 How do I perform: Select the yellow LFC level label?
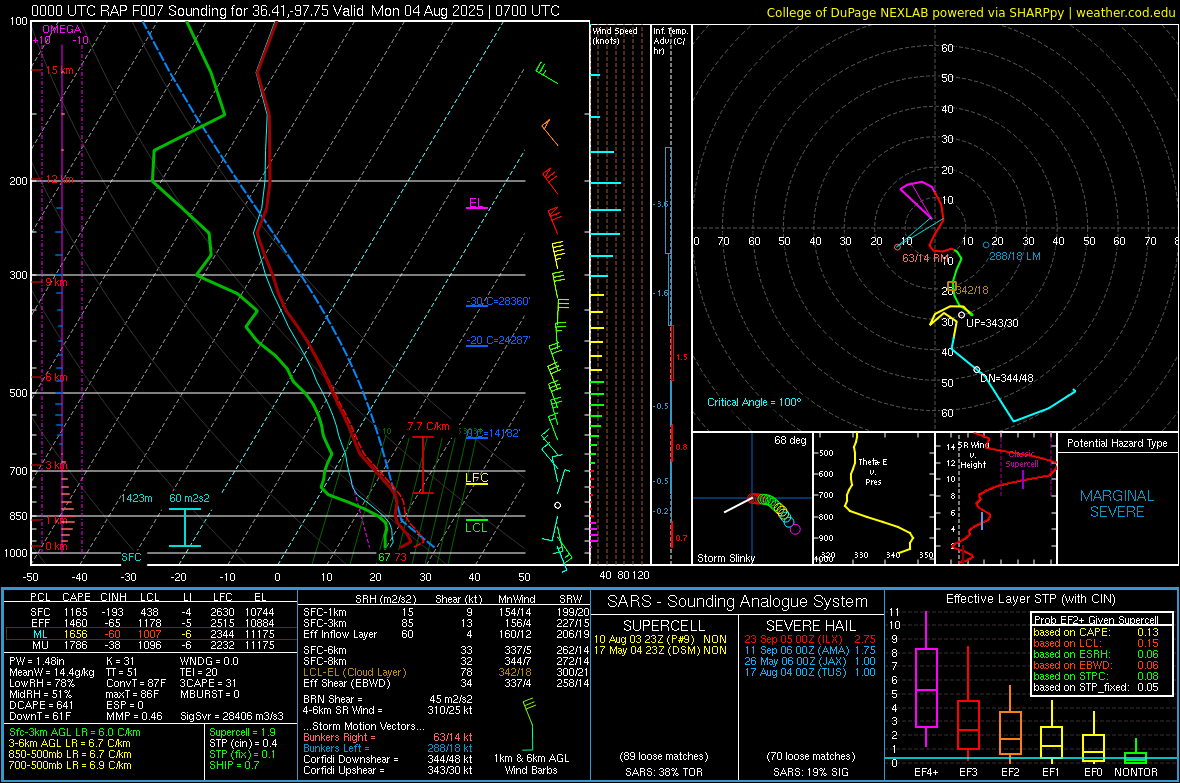476,477
